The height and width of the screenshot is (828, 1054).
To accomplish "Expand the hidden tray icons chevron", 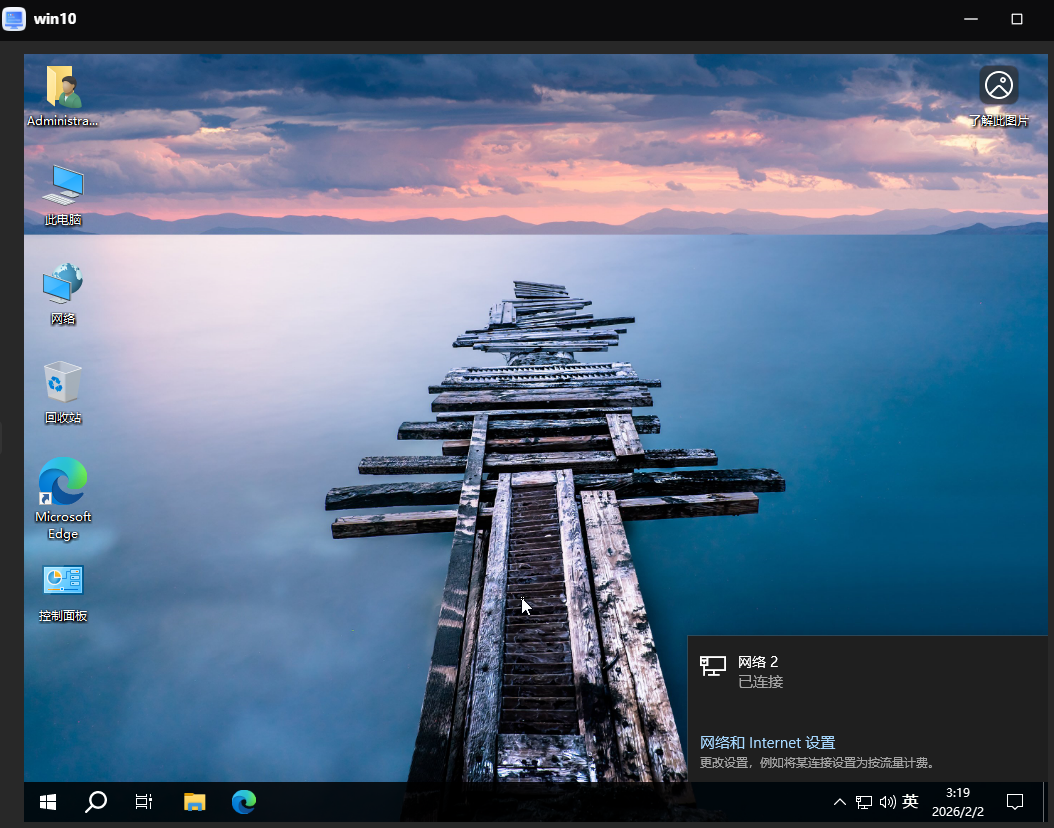I will [839, 802].
